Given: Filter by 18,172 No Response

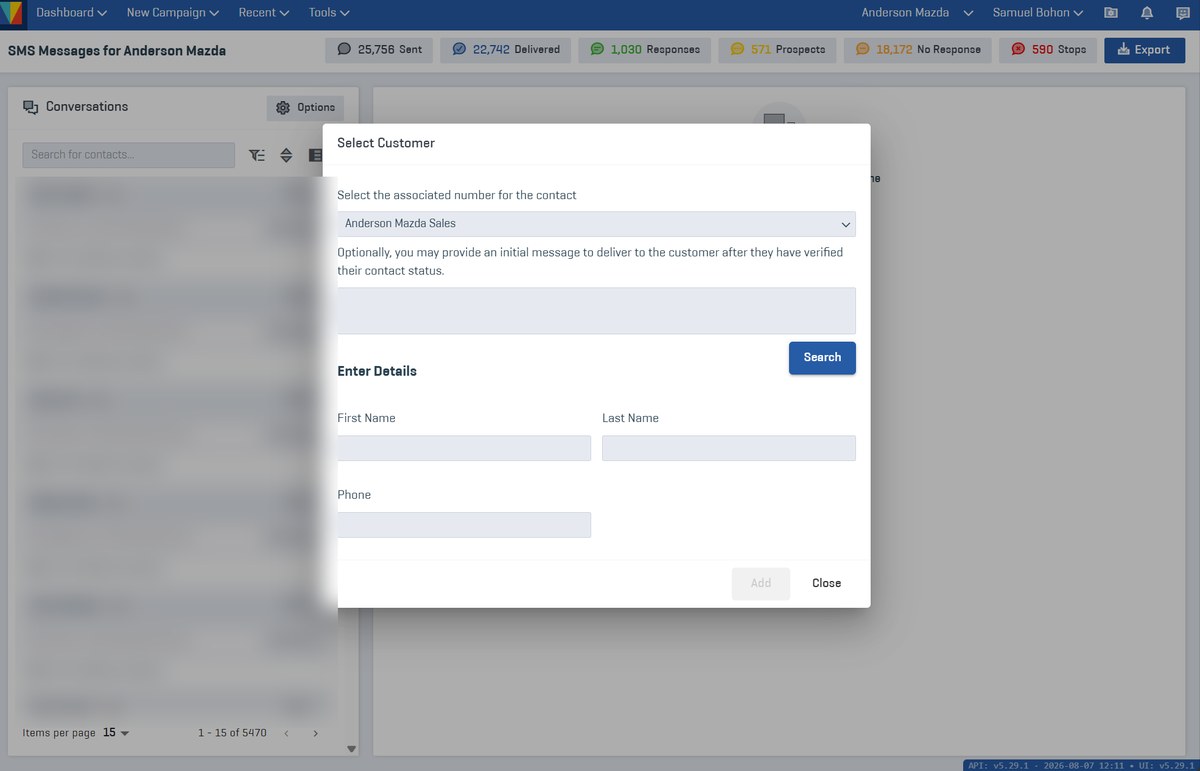Looking at the screenshot, I should click(917, 50).
